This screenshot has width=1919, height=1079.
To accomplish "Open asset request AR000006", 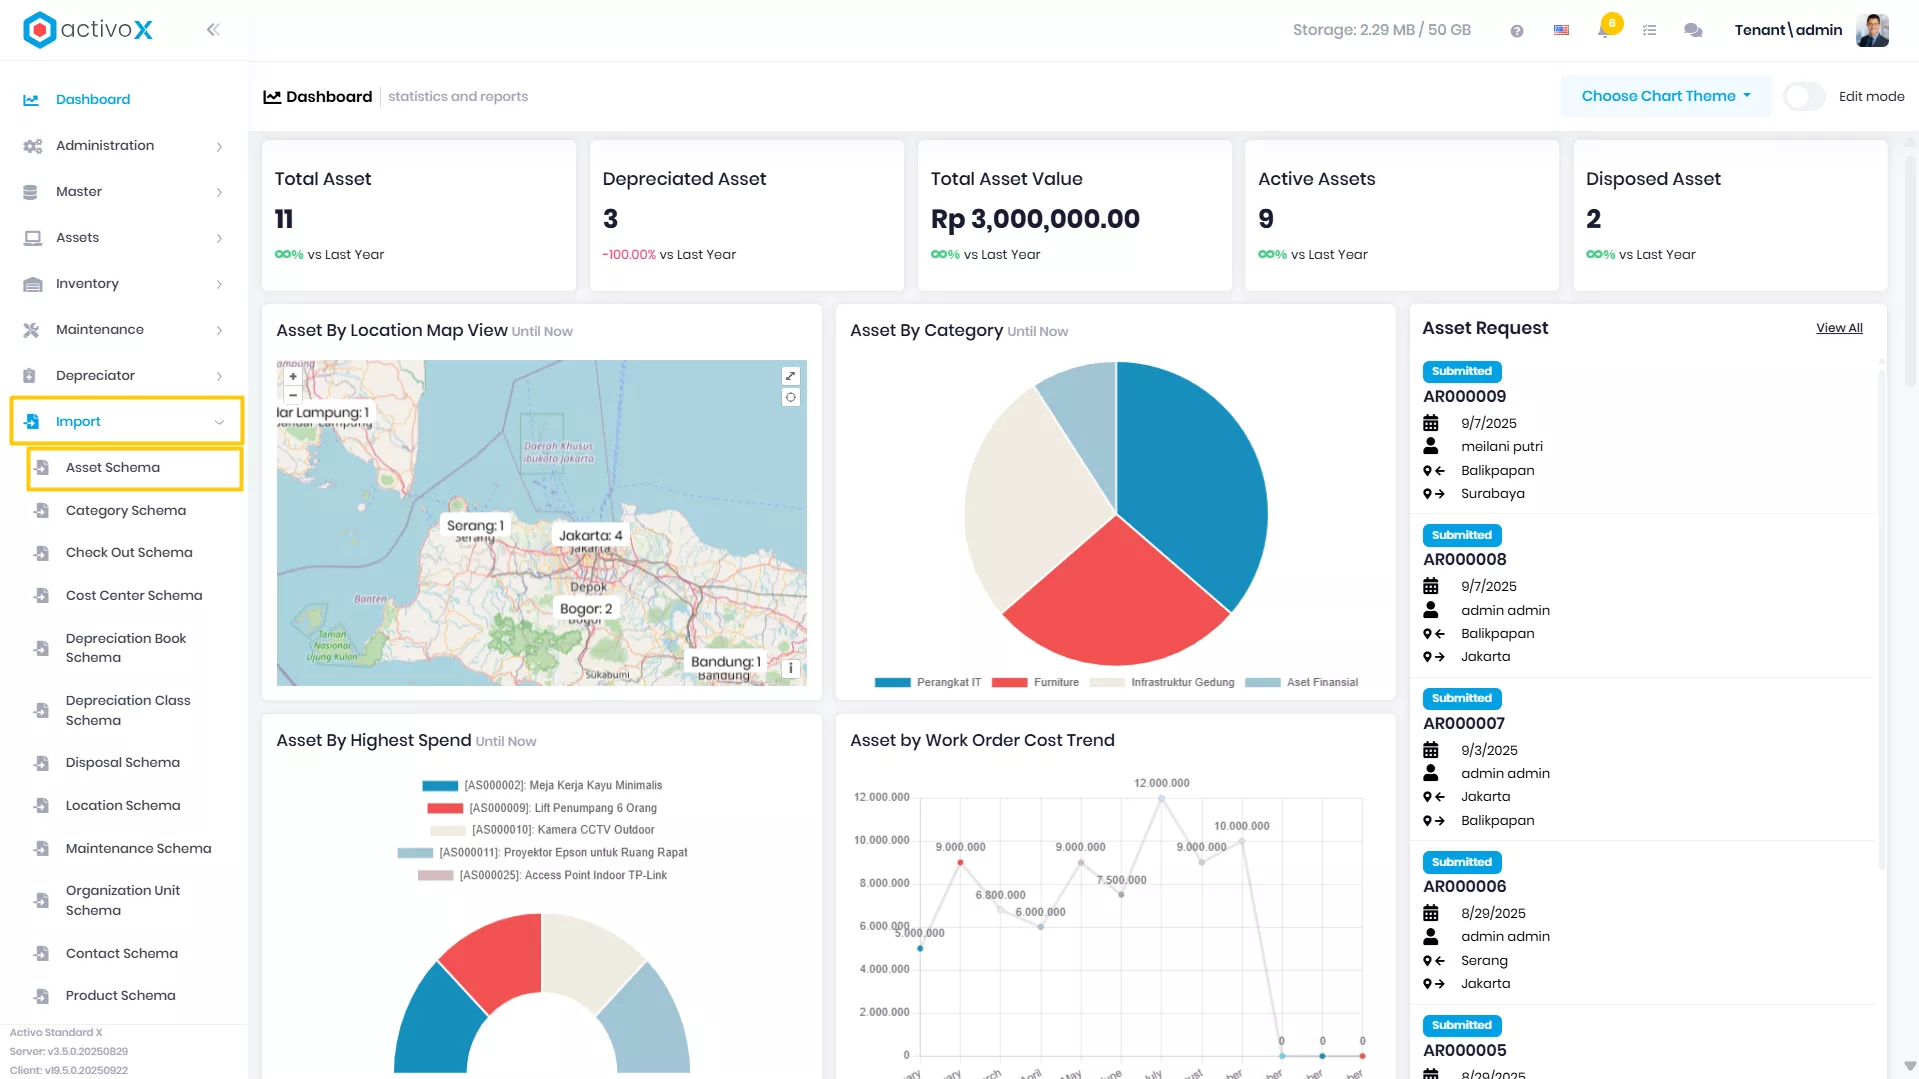I will pos(1464,887).
